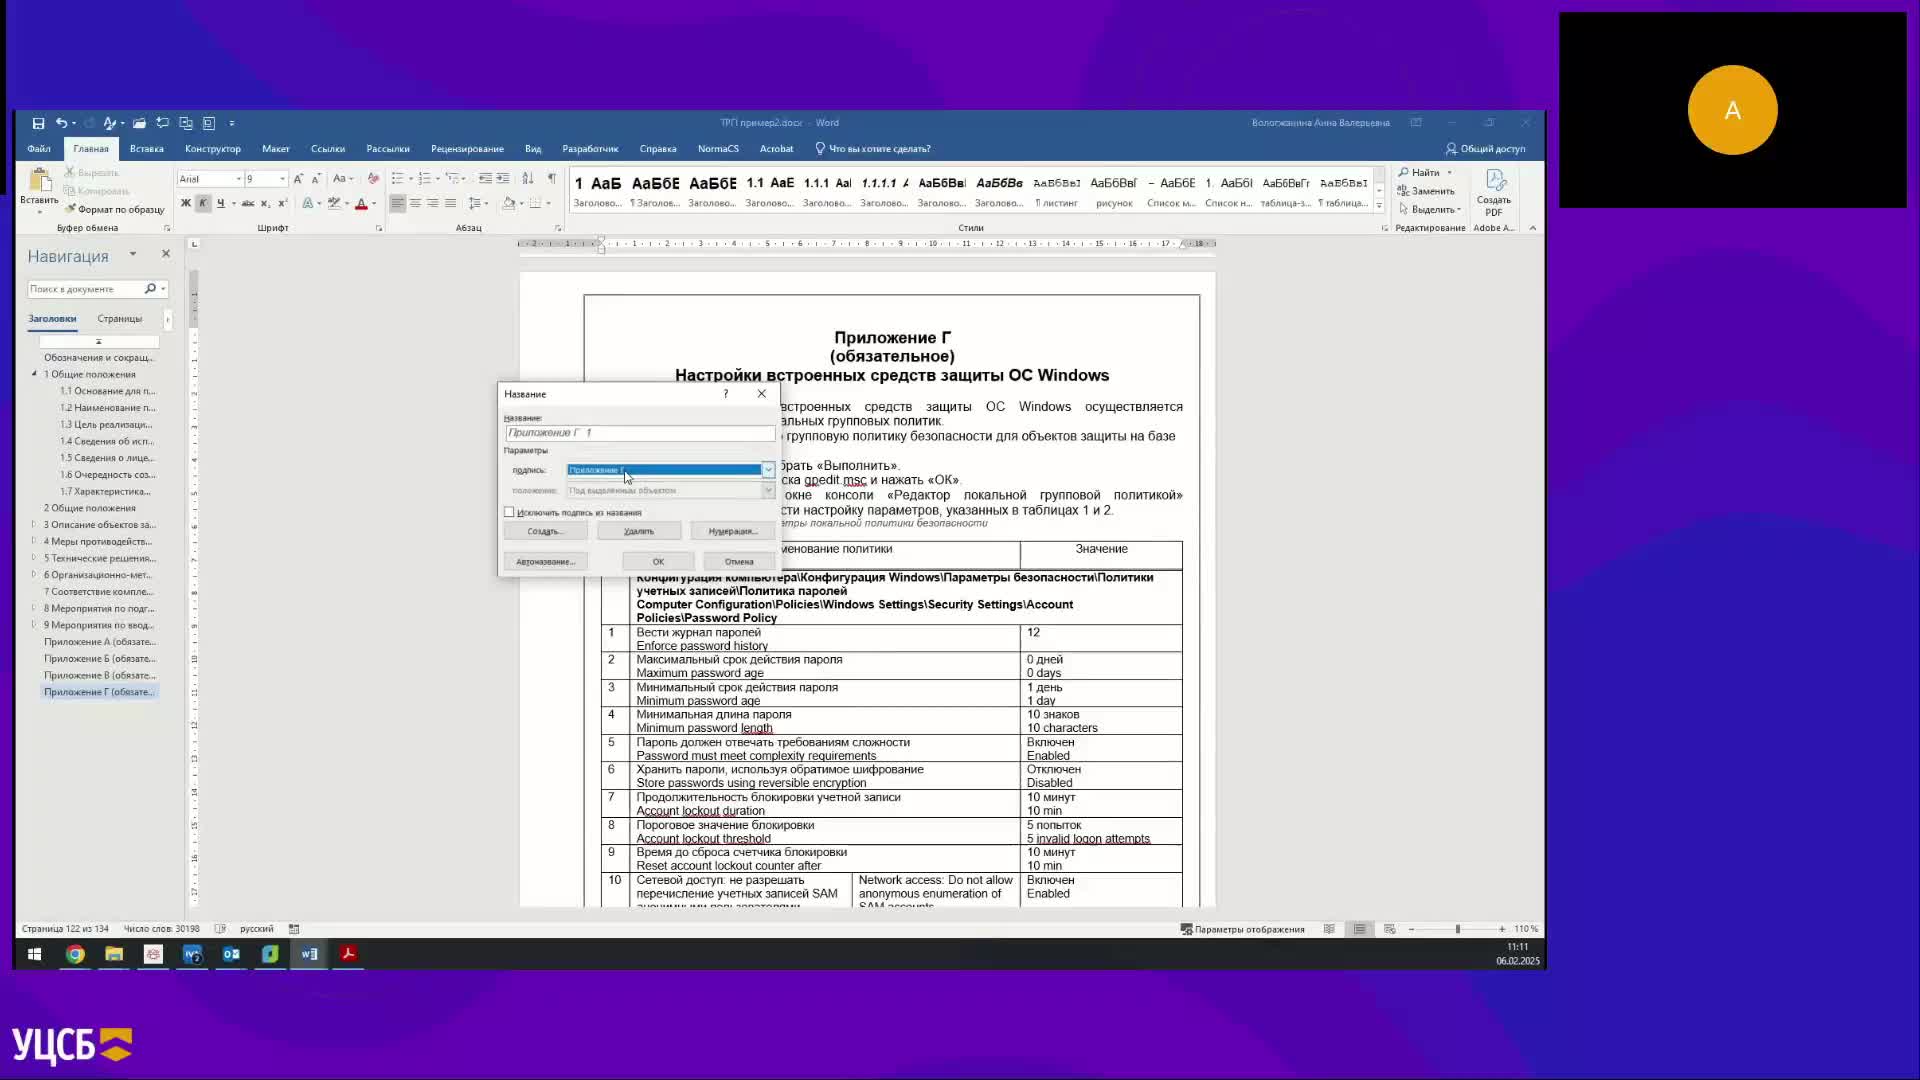This screenshot has width=1920, height=1080.
Task: Switch to Web Layout view in status bar
Action: point(1389,929)
